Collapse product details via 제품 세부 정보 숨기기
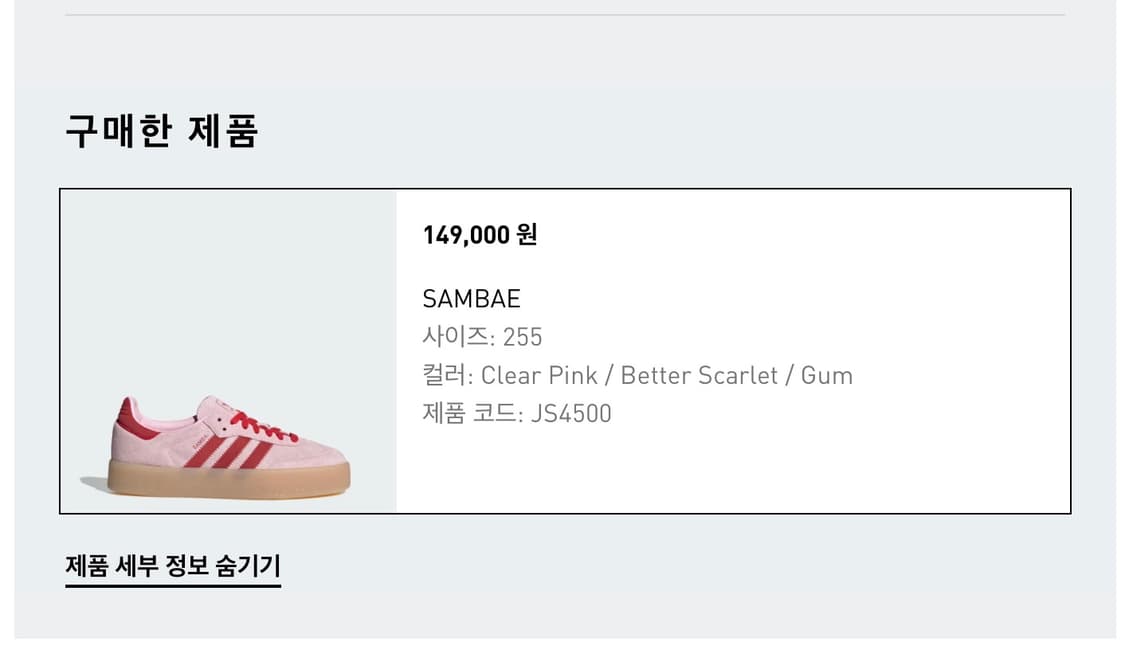The height and width of the screenshot is (653, 1125). (x=172, y=565)
